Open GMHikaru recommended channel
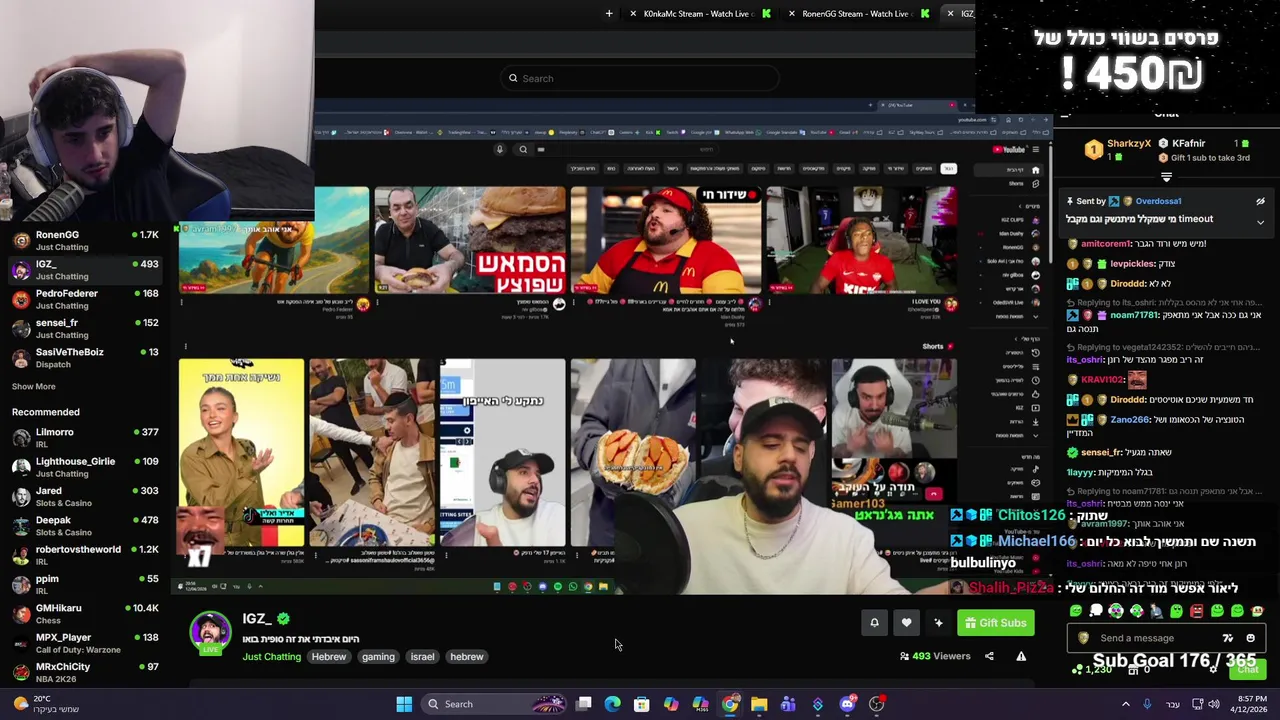This screenshot has width=1280, height=720. click(85, 614)
